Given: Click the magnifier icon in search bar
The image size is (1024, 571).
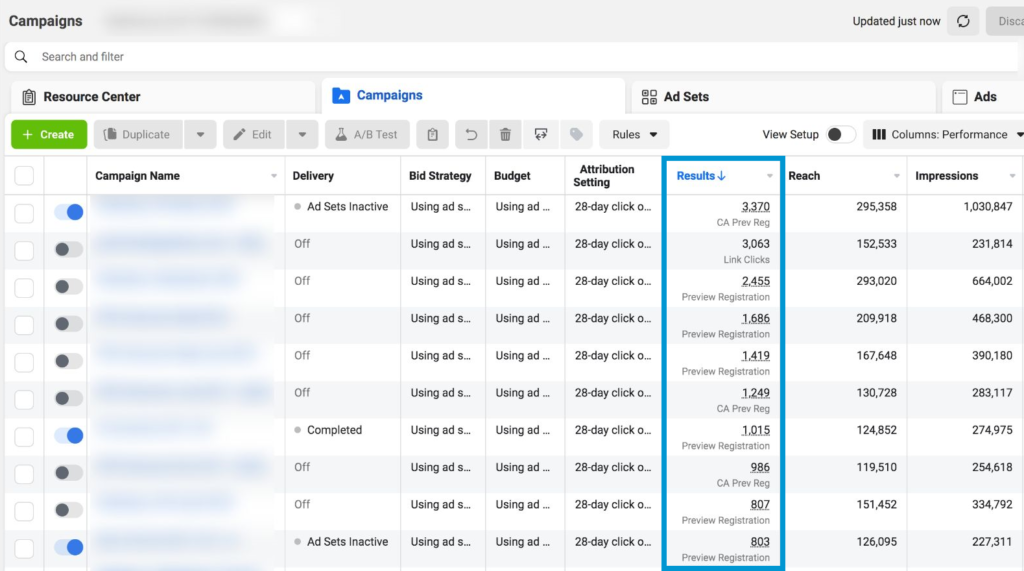Looking at the screenshot, I should [x=21, y=57].
